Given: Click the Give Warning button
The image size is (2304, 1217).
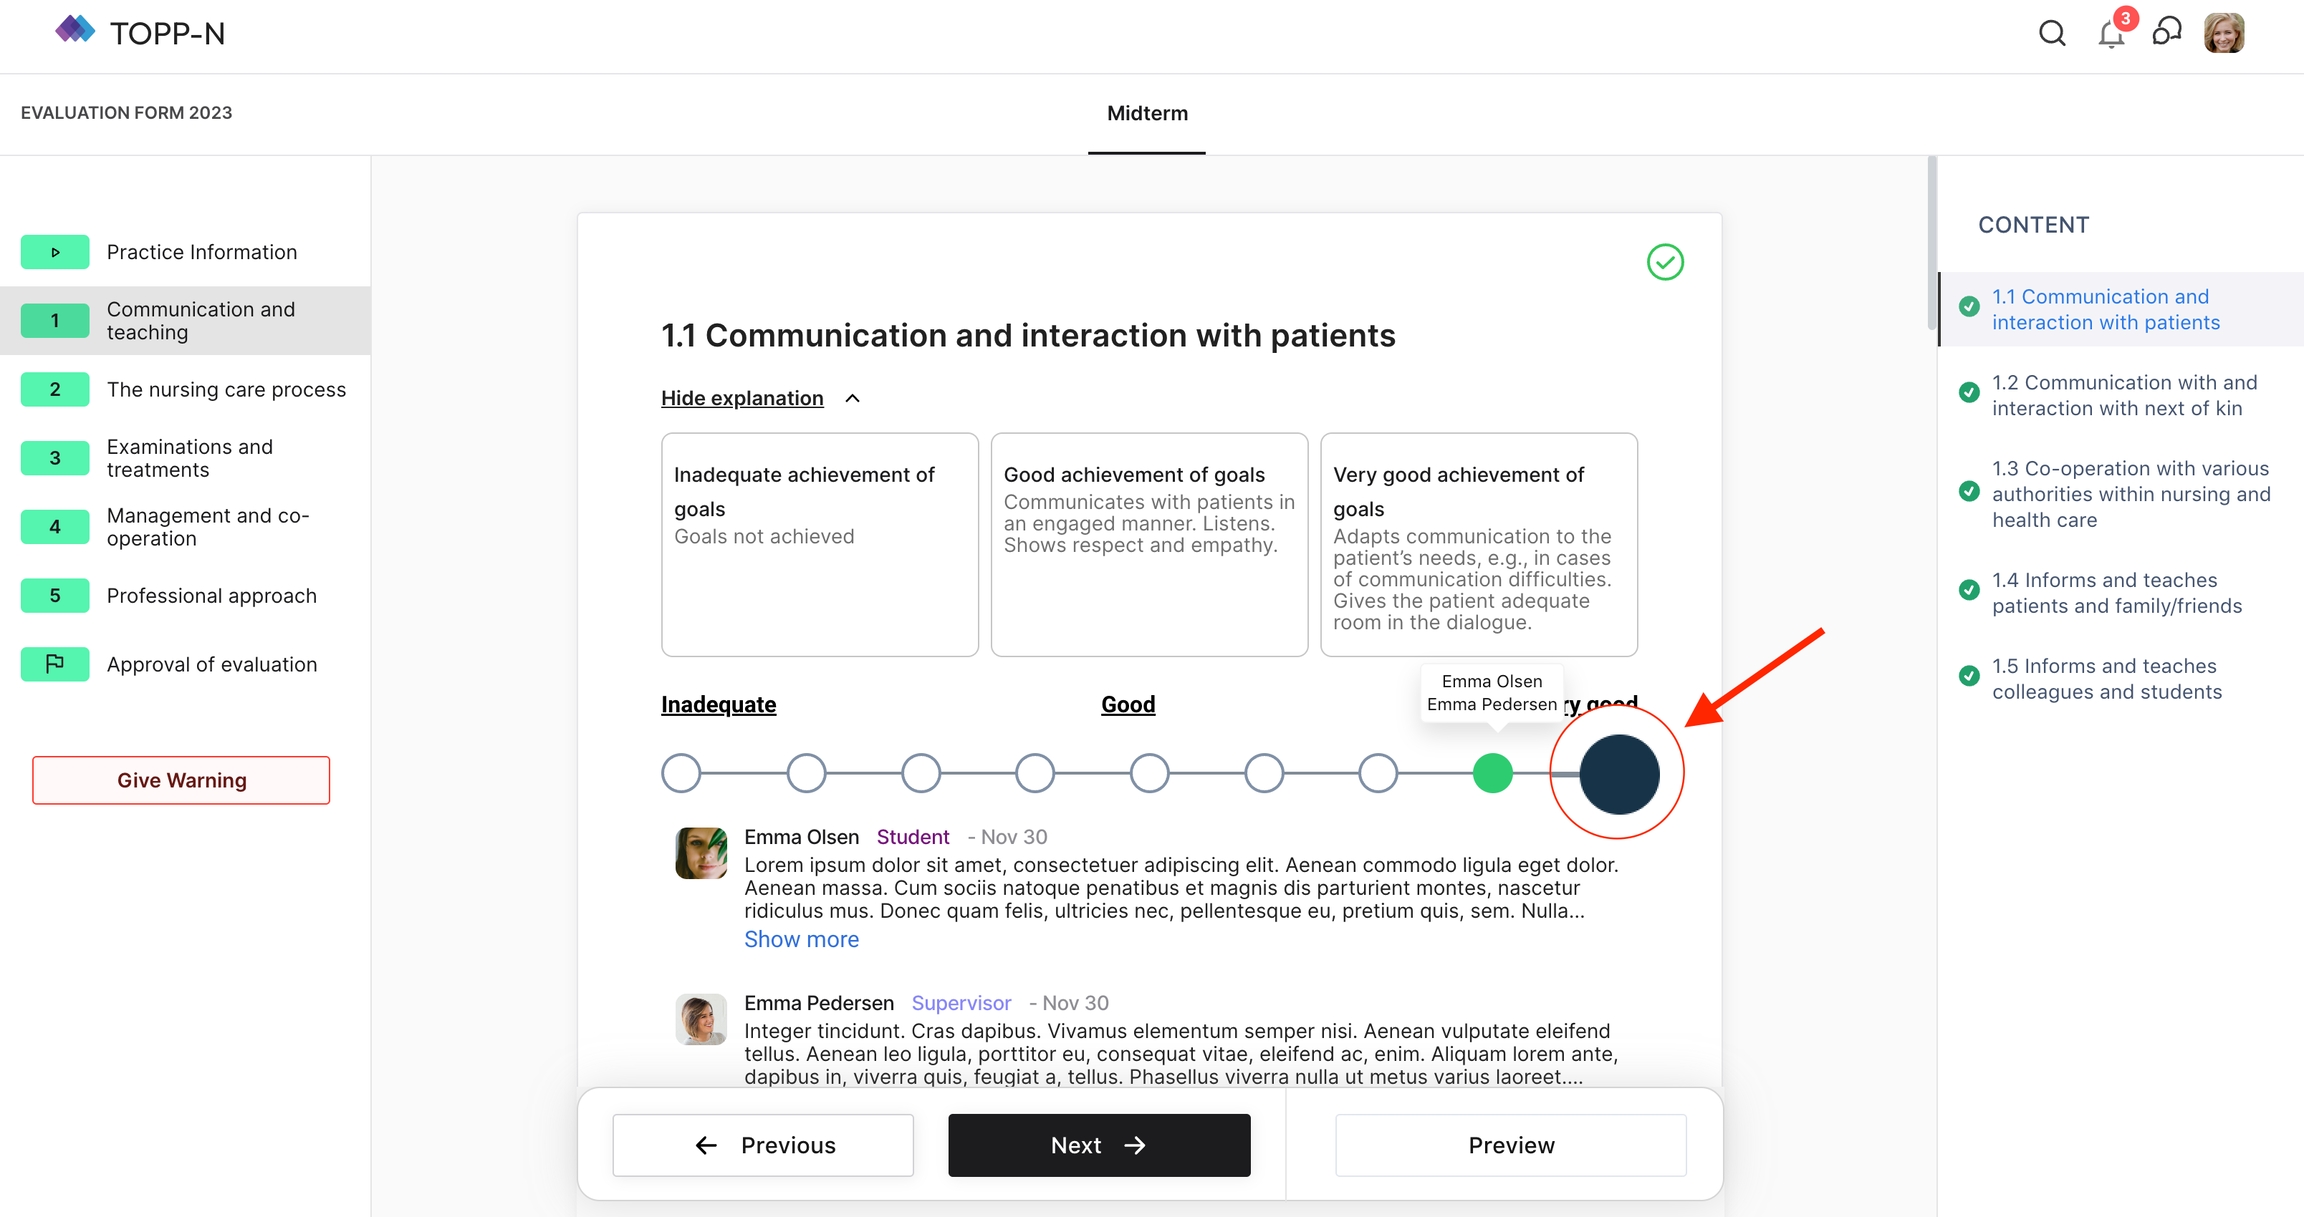Looking at the screenshot, I should pyautogui.click(x=181, y=780).
